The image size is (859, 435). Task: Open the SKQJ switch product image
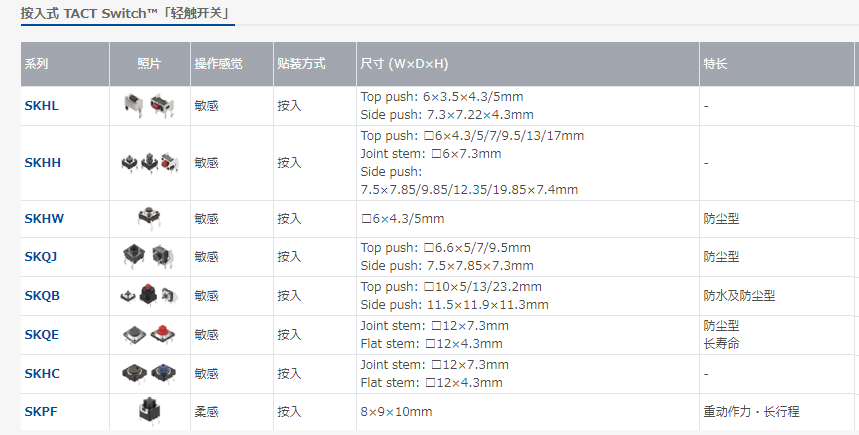pos(148,256)
